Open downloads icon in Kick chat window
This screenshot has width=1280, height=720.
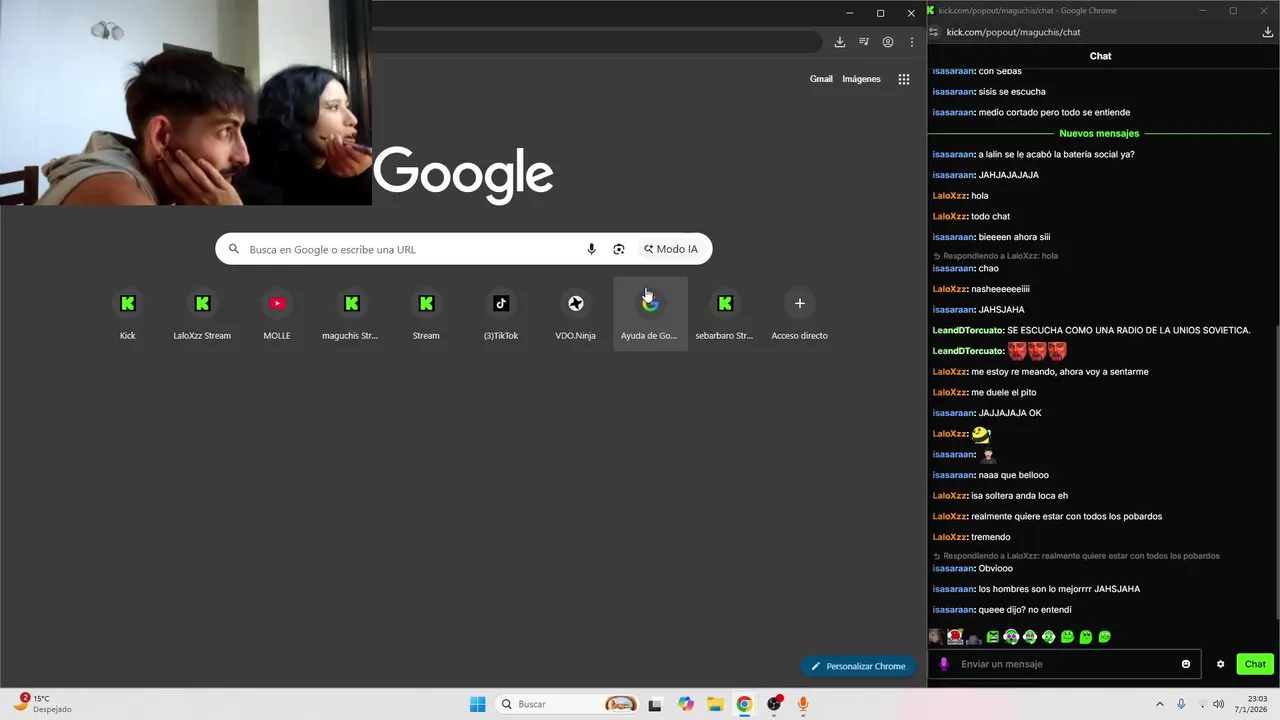tap(1268, 32)
